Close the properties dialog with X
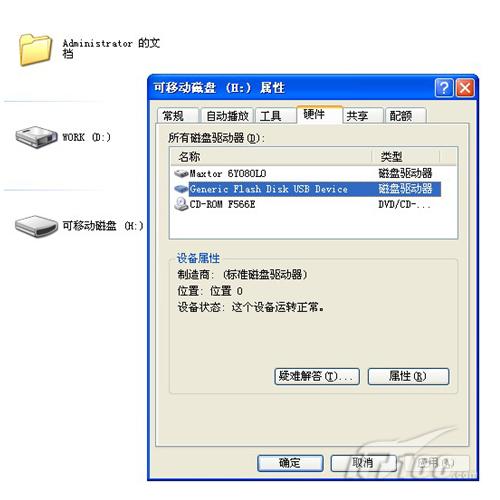 (x=465, y=88)
